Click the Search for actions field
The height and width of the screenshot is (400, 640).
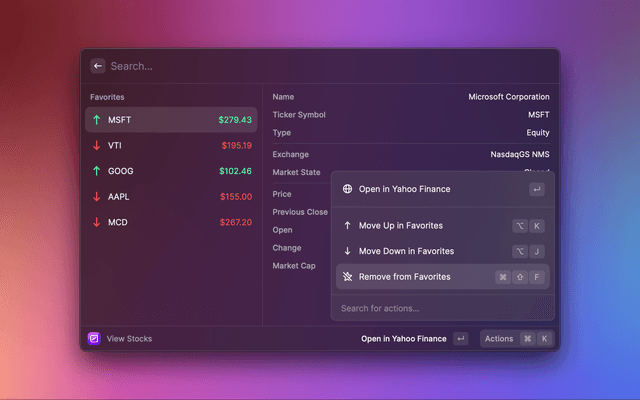(x=440, y=308)
